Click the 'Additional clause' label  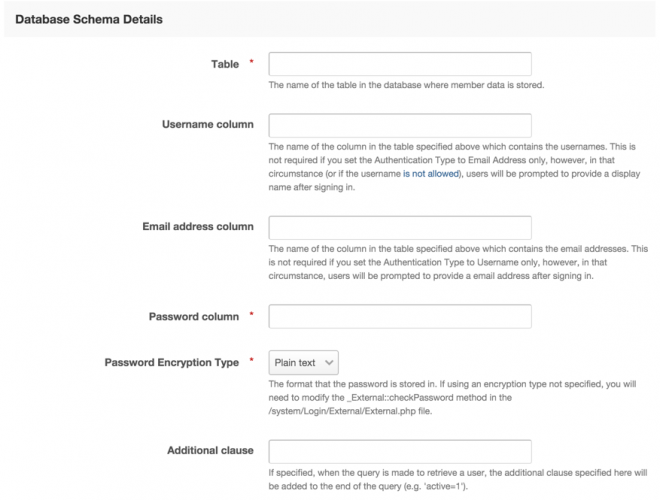tap(210, 450)
